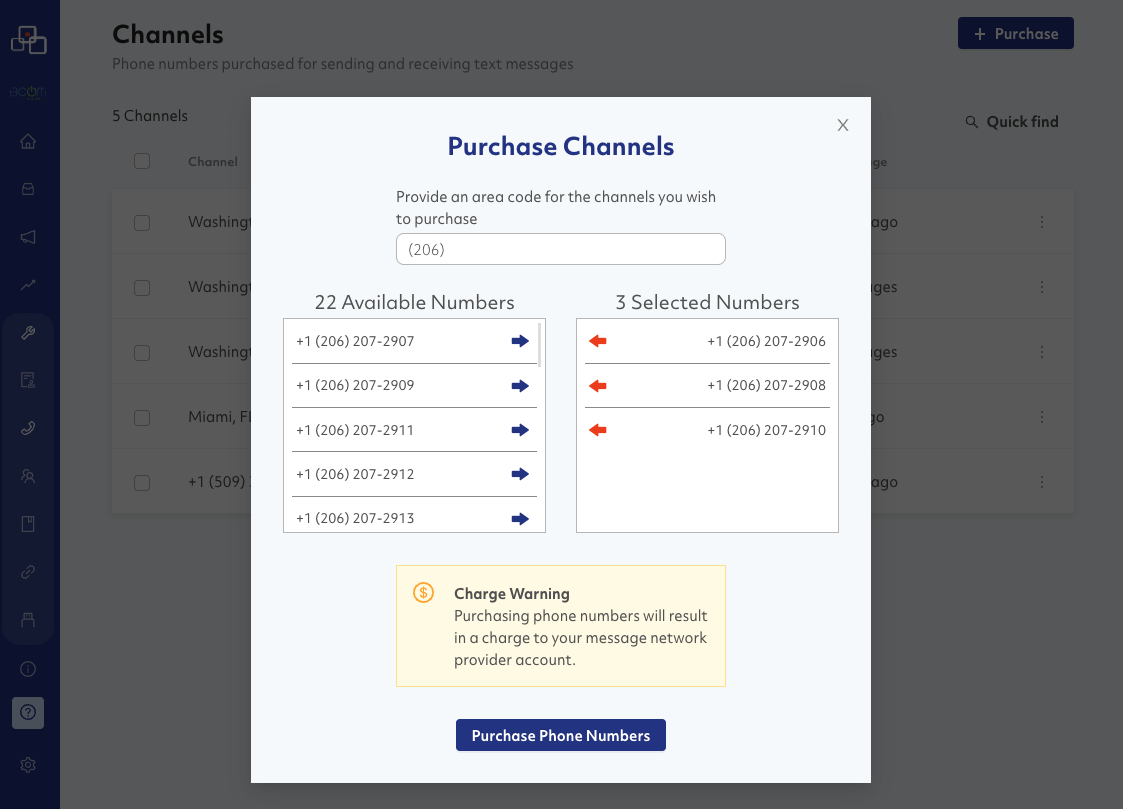Open options menu for Miami channel row

click(x=1042, y=417)
